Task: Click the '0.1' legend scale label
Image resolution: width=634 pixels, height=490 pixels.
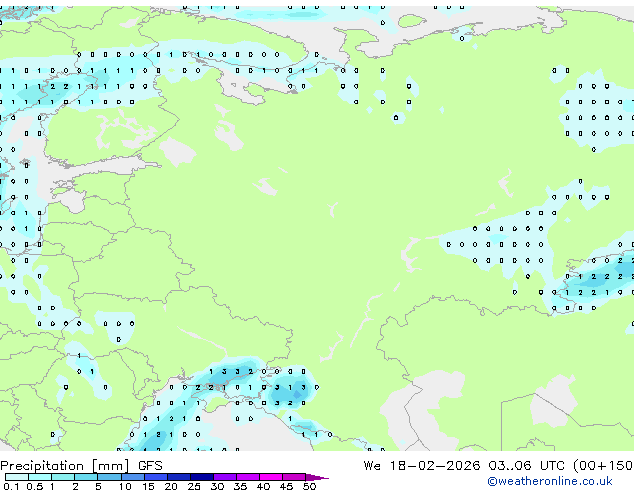Action: tap(11, 486)
